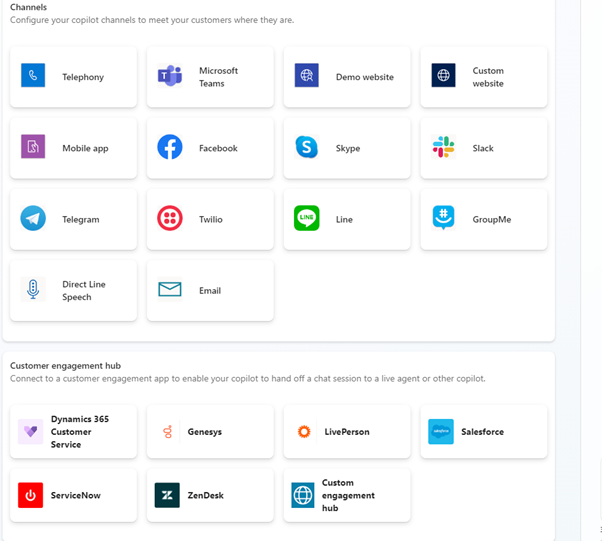Screen dimensions: 602x541
Task: Choose the ServiceNow hub label
Action: pos(76,495)
